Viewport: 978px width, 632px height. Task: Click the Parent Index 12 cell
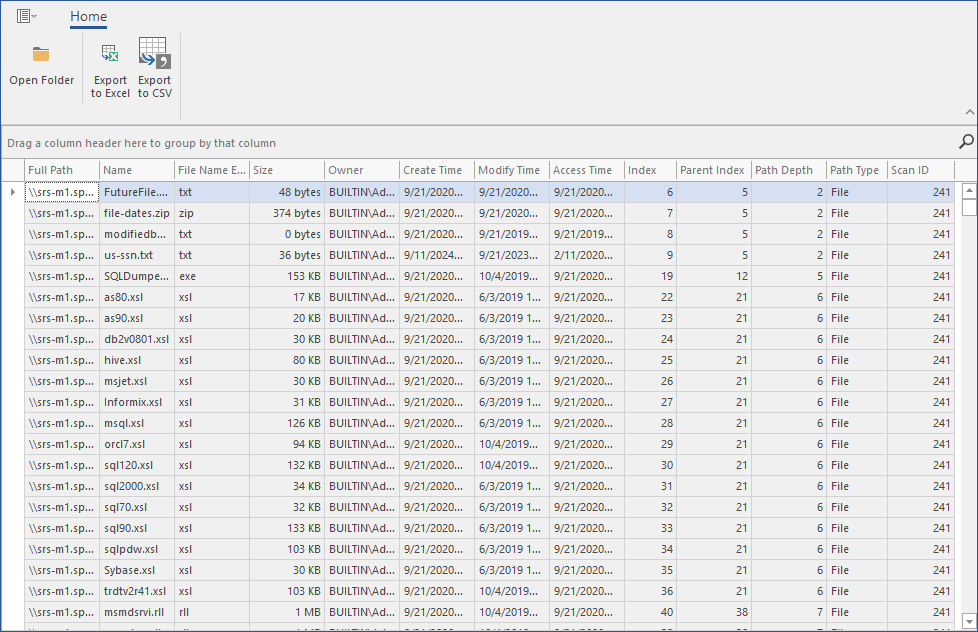point(713,276)
